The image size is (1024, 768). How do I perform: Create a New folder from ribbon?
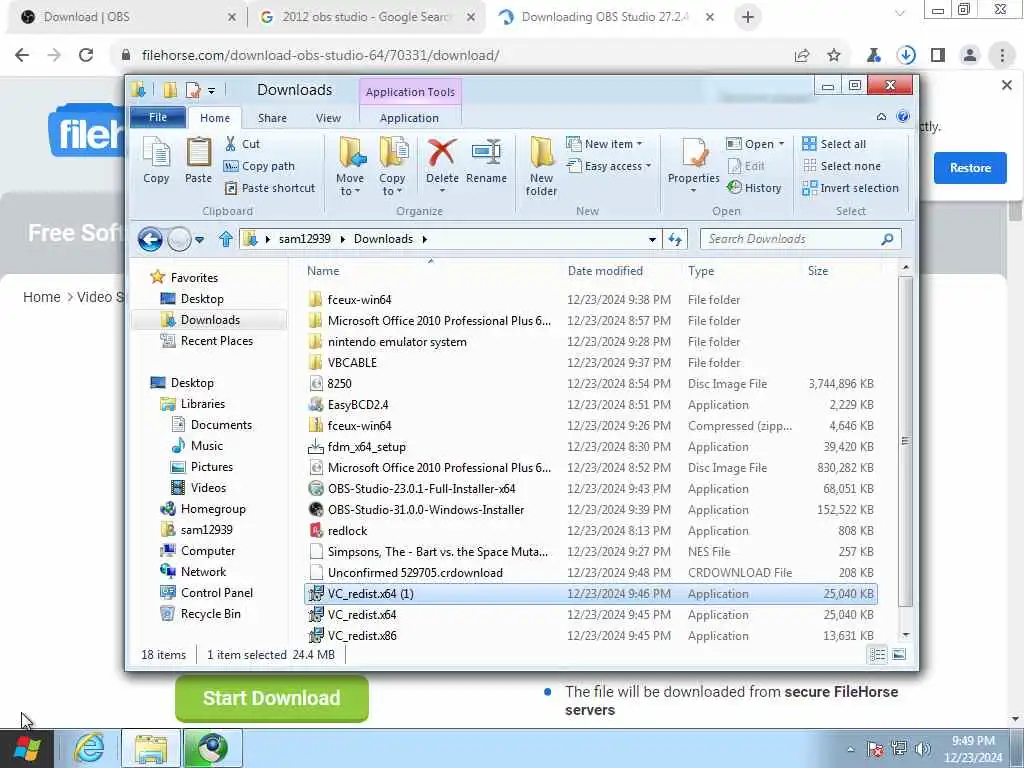[x=541, y=166]
